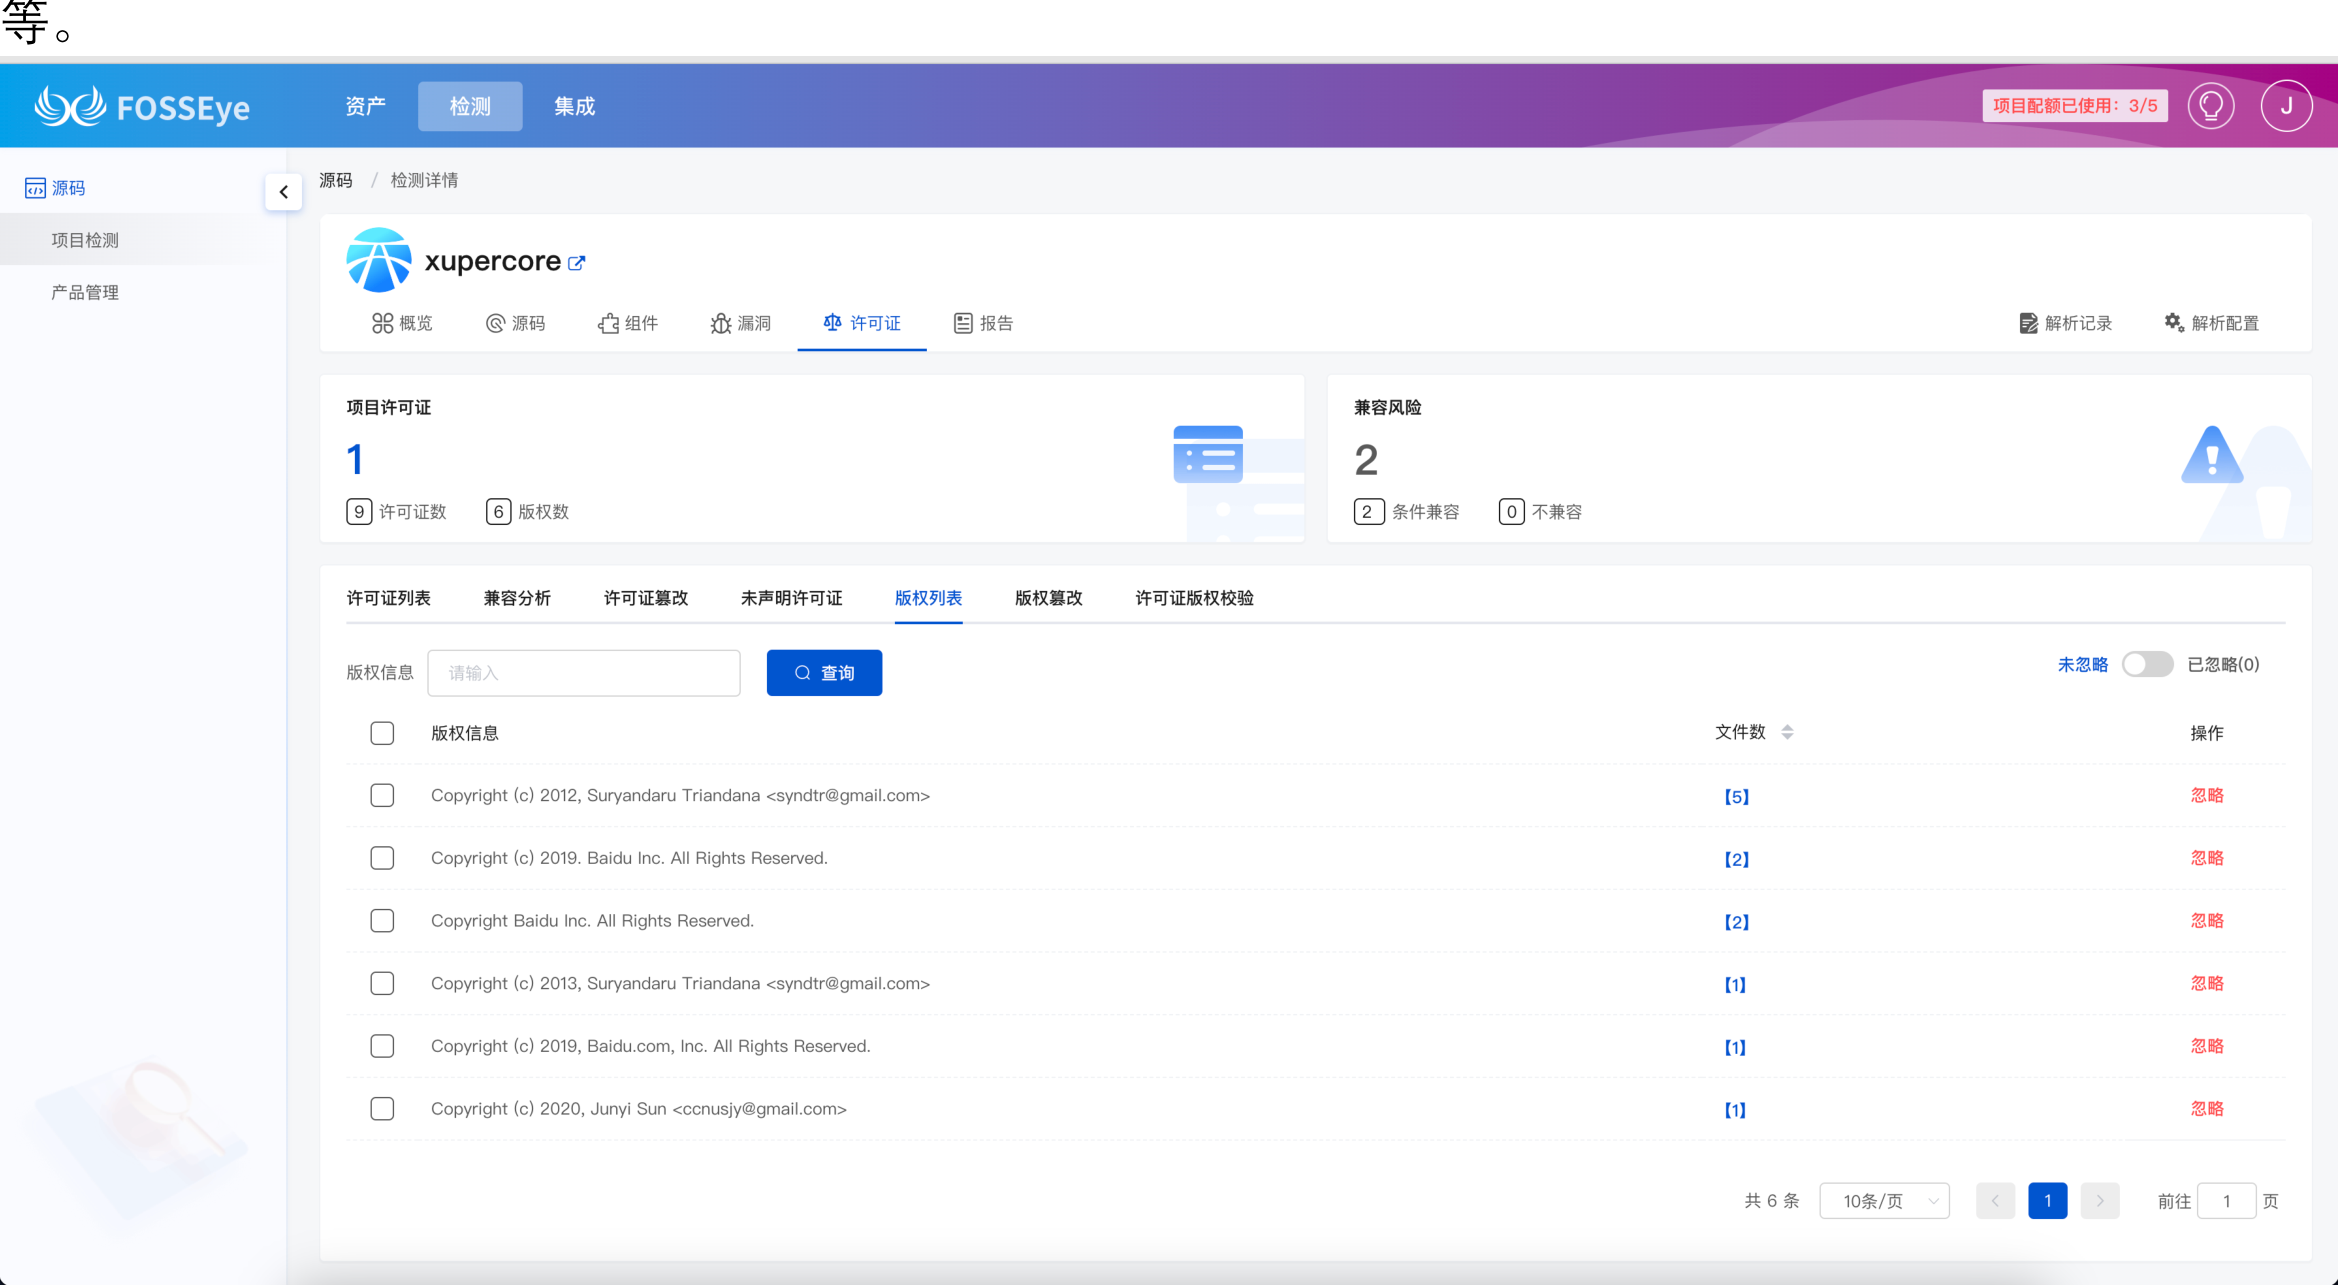Collapse the sidebar with the chevron

tap(284, 192)
